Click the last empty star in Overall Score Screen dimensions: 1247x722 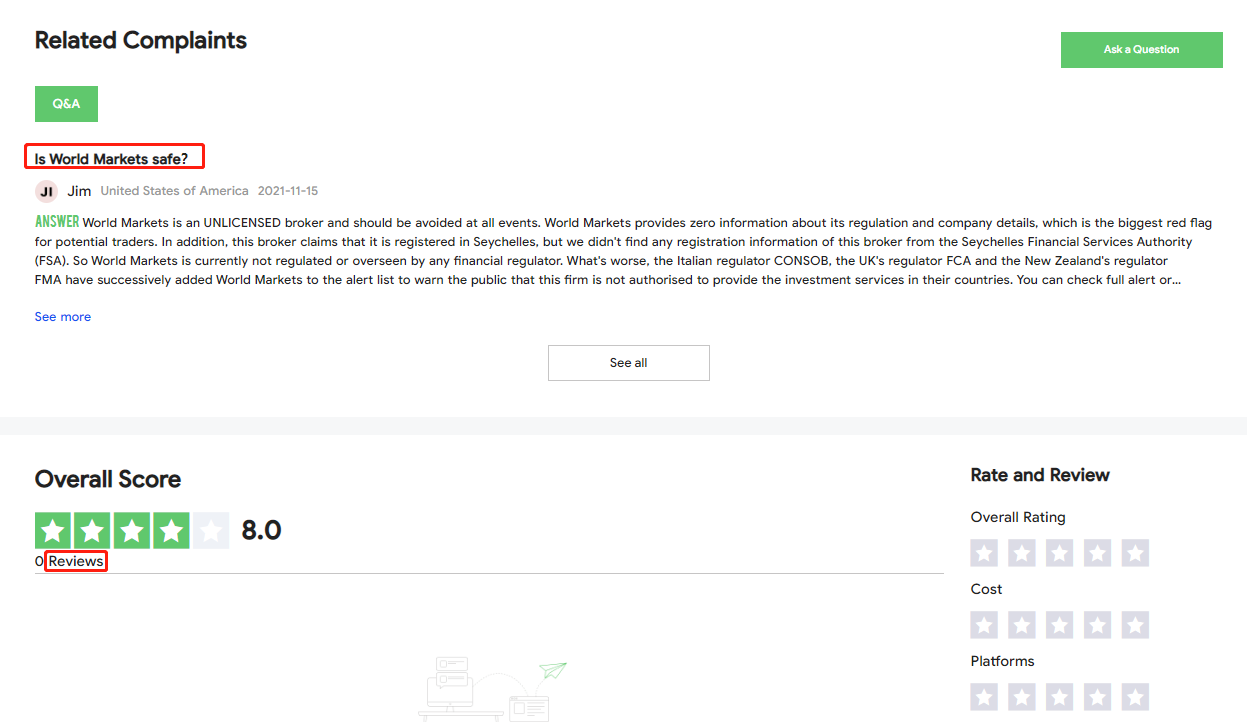211,530
